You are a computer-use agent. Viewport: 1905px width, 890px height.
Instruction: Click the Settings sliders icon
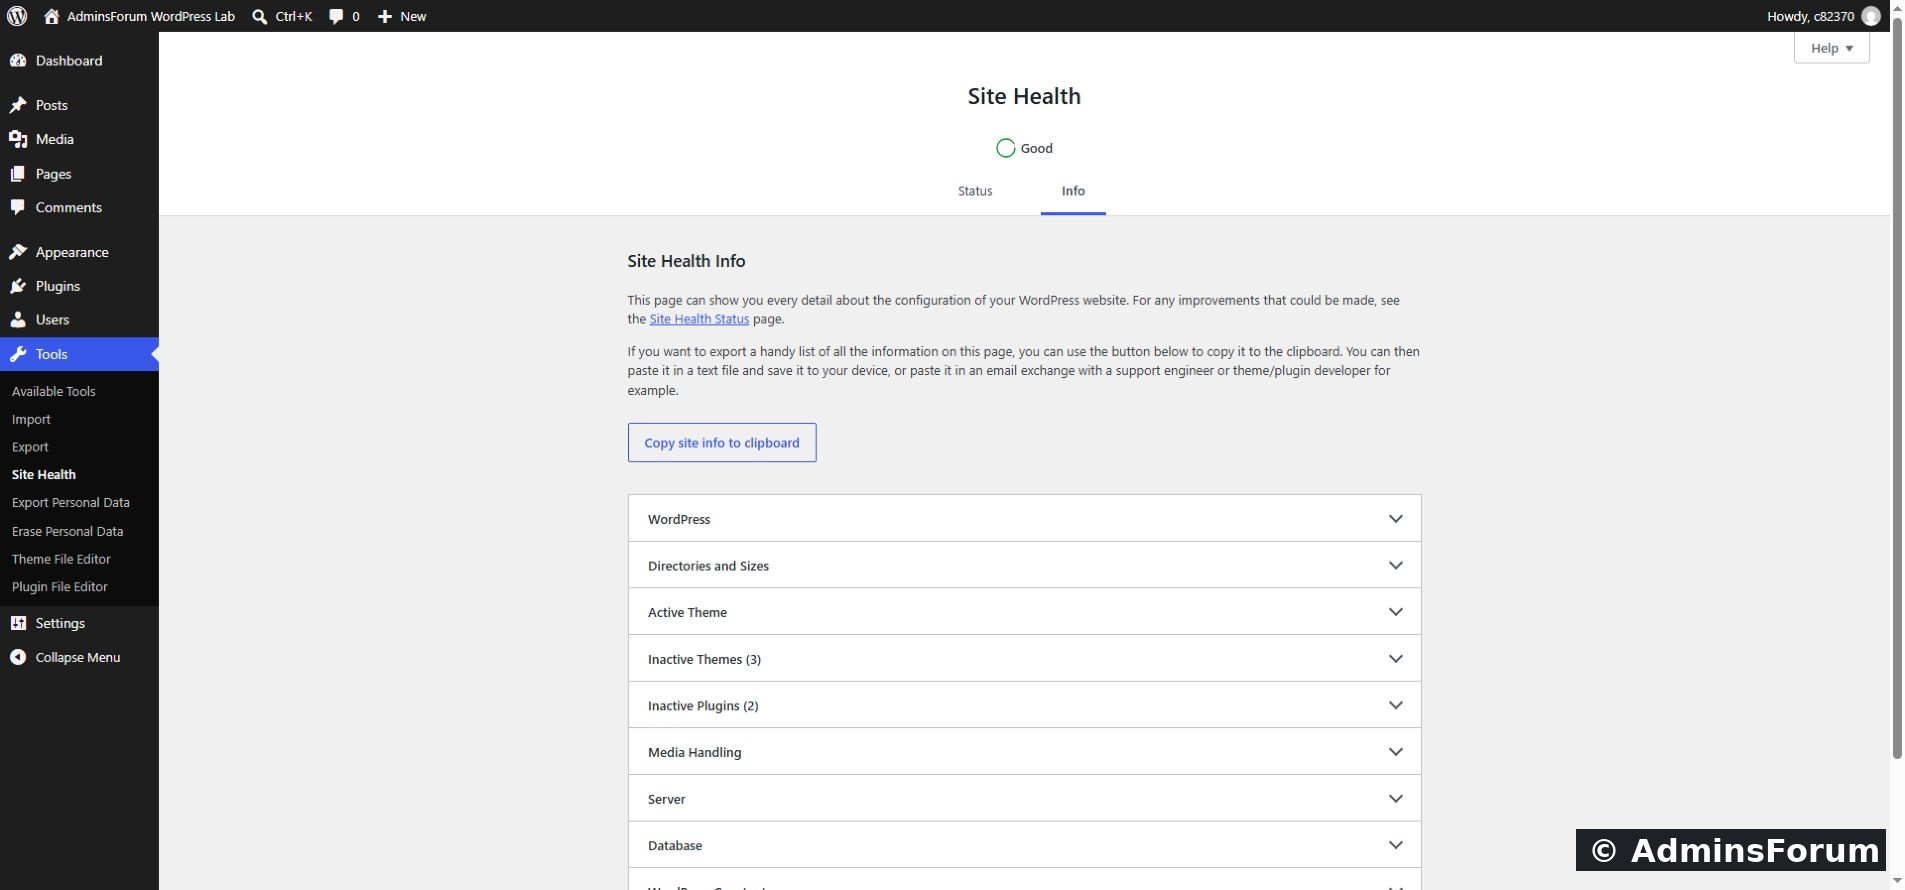coord(18,623)
